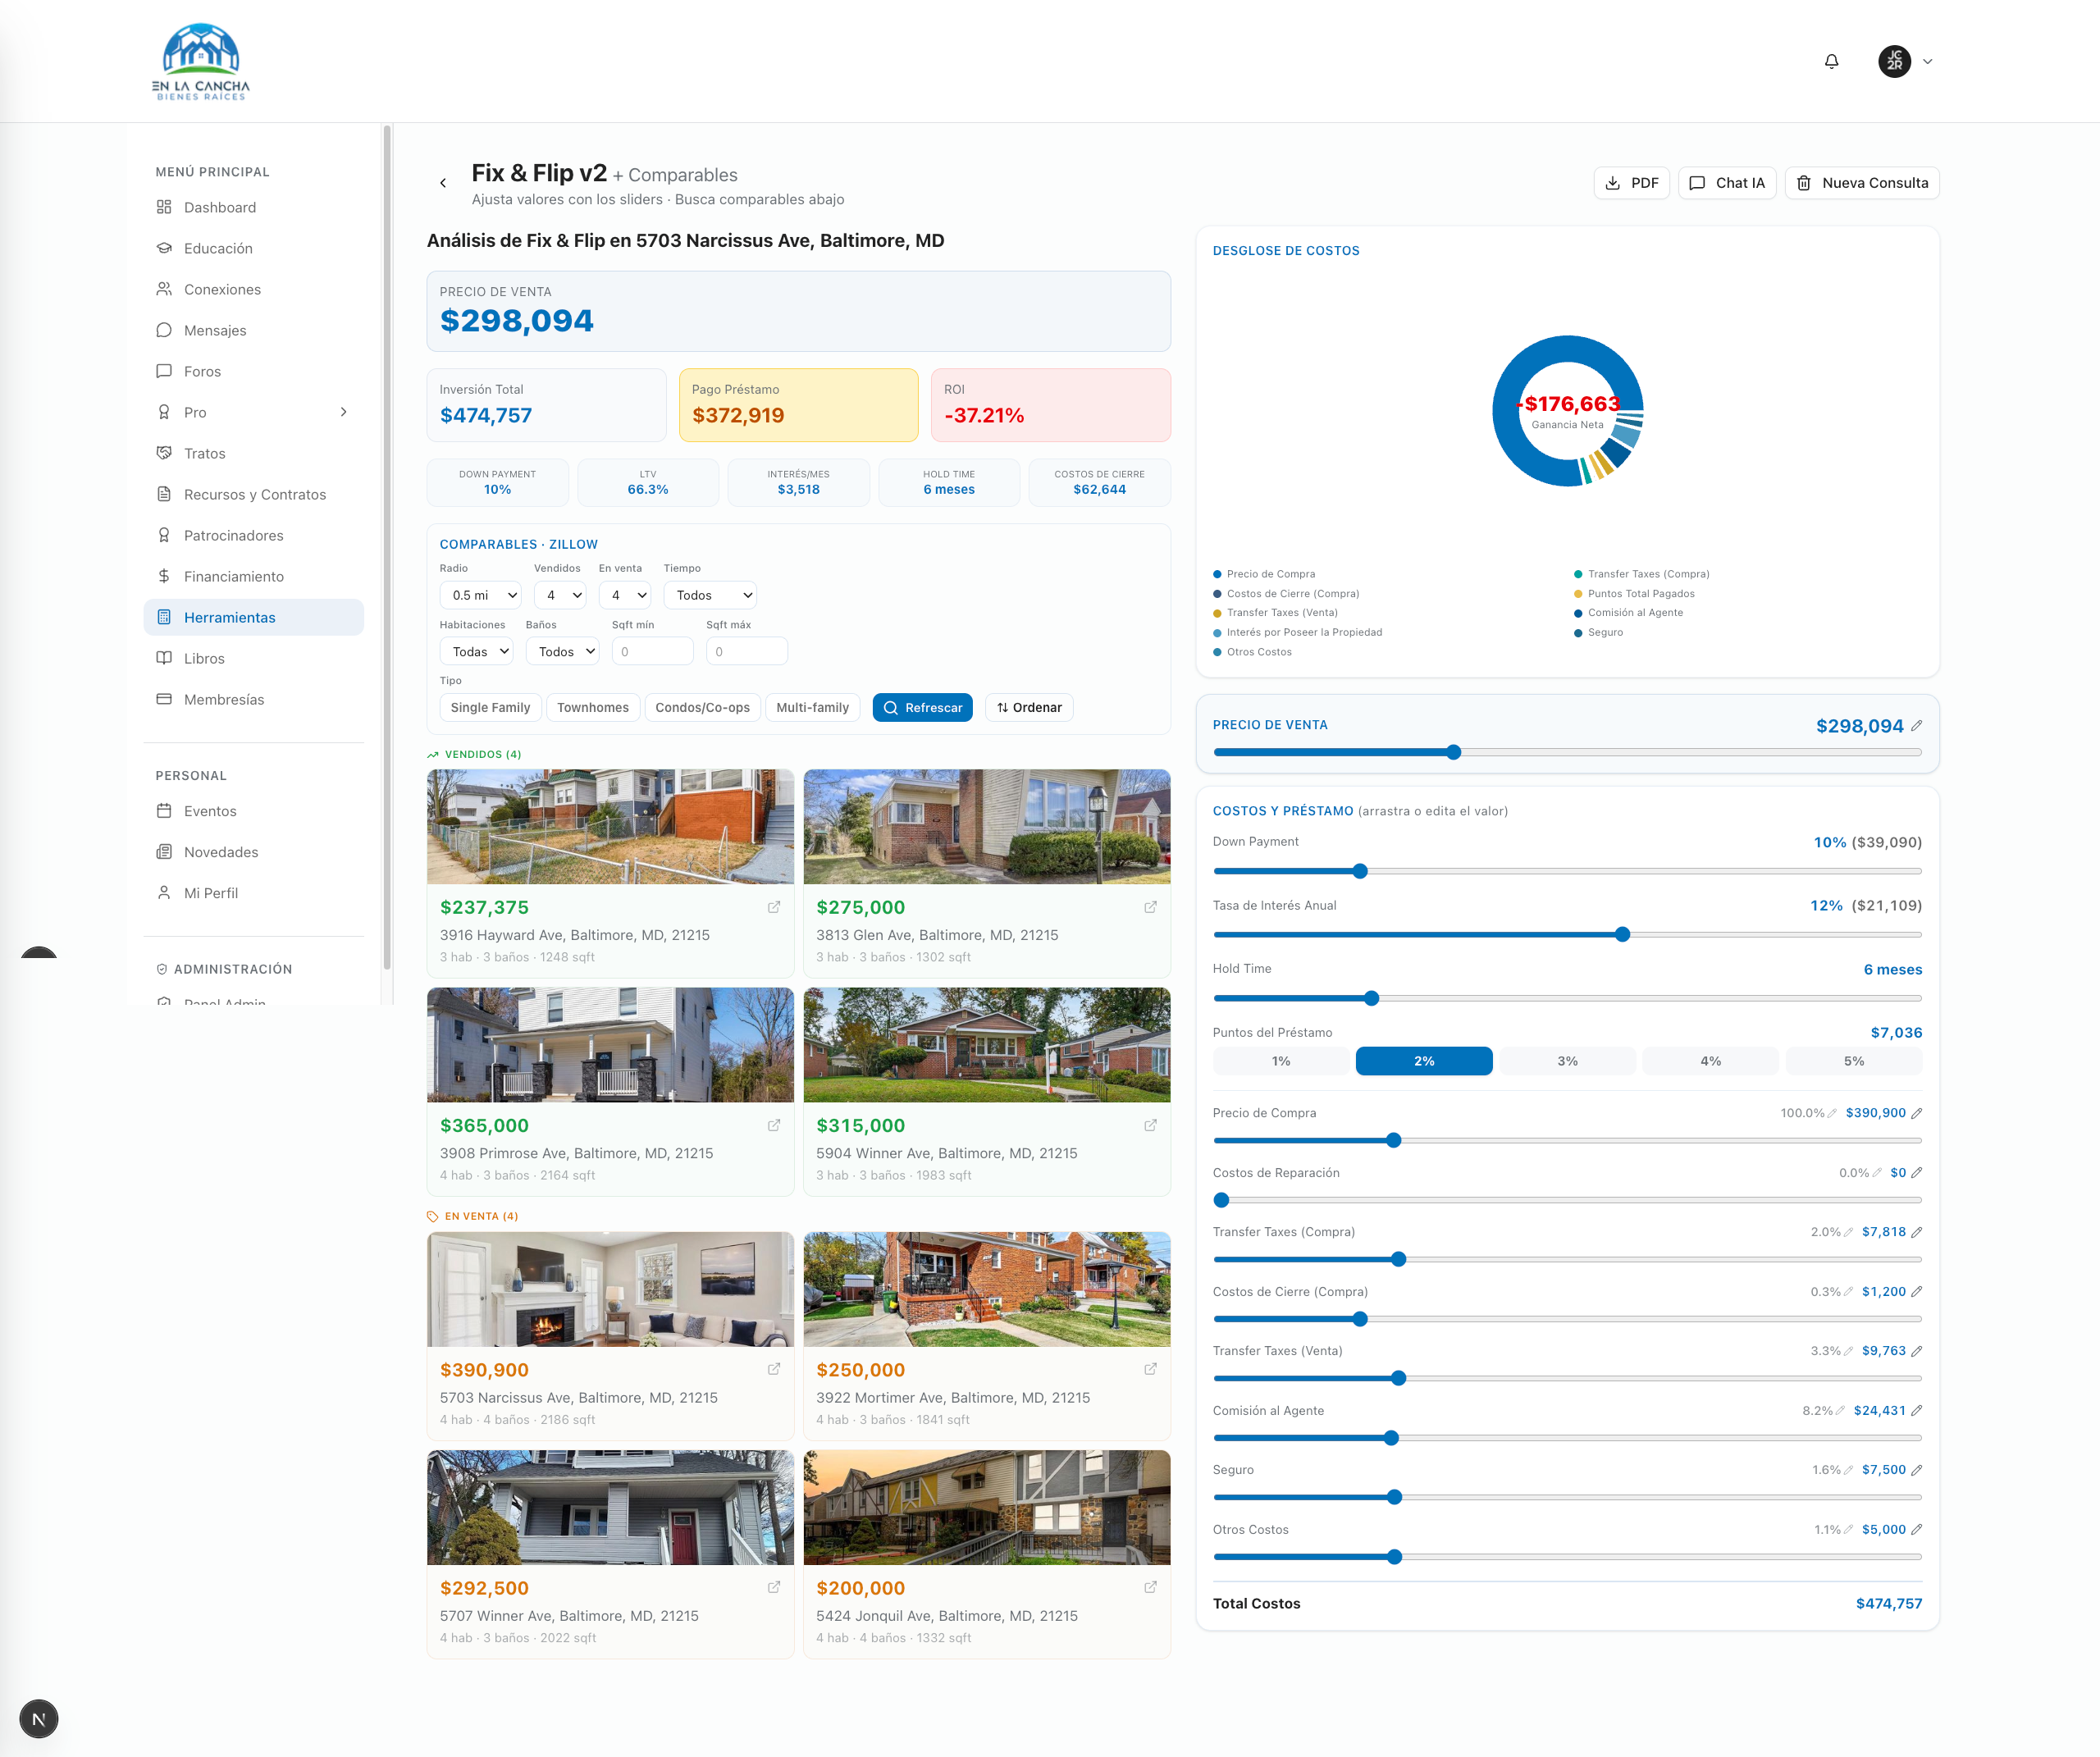Click the Hold Time slider handle
Image resolution: width=2100 pixels, height=1757 pixels.
click(x=1371, y=998)
